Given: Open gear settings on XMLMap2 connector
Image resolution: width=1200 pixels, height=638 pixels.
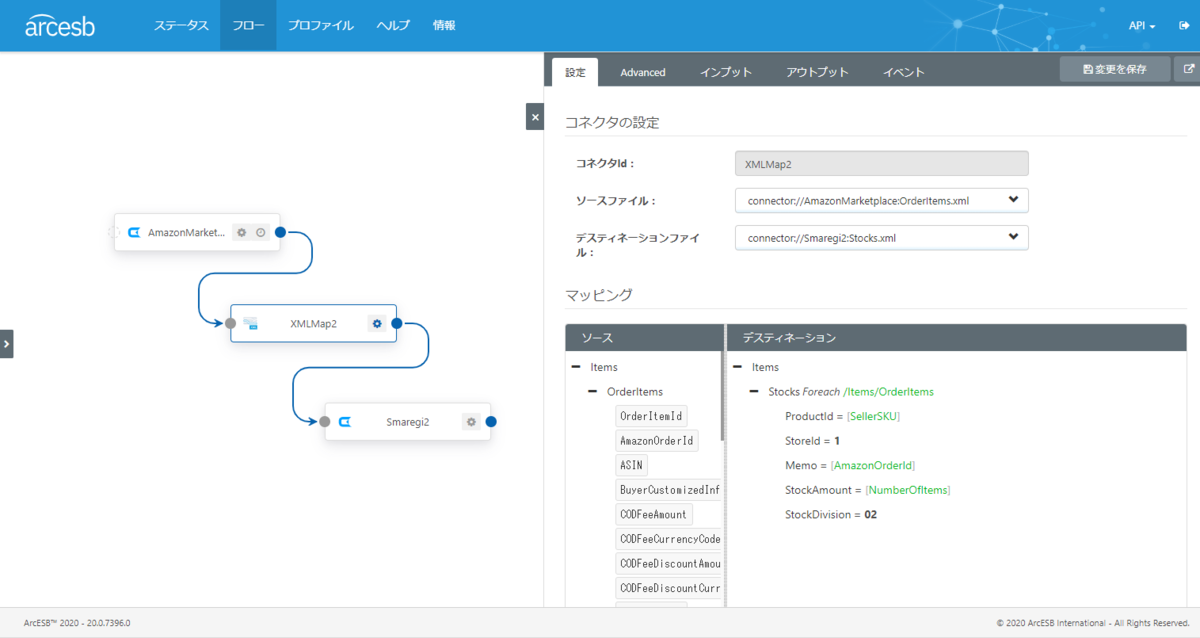Looking at the screenshot, I should (x=376, y=323).
